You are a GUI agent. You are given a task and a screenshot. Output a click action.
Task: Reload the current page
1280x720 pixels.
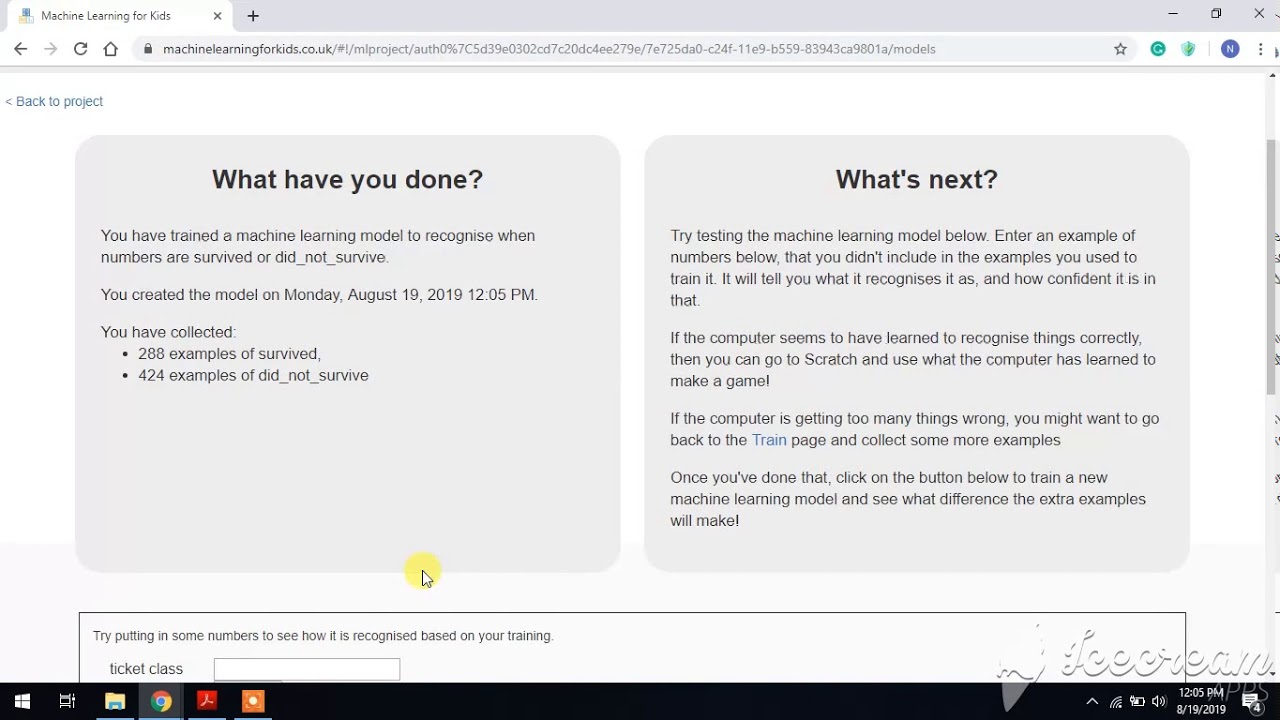click(80, 49)
